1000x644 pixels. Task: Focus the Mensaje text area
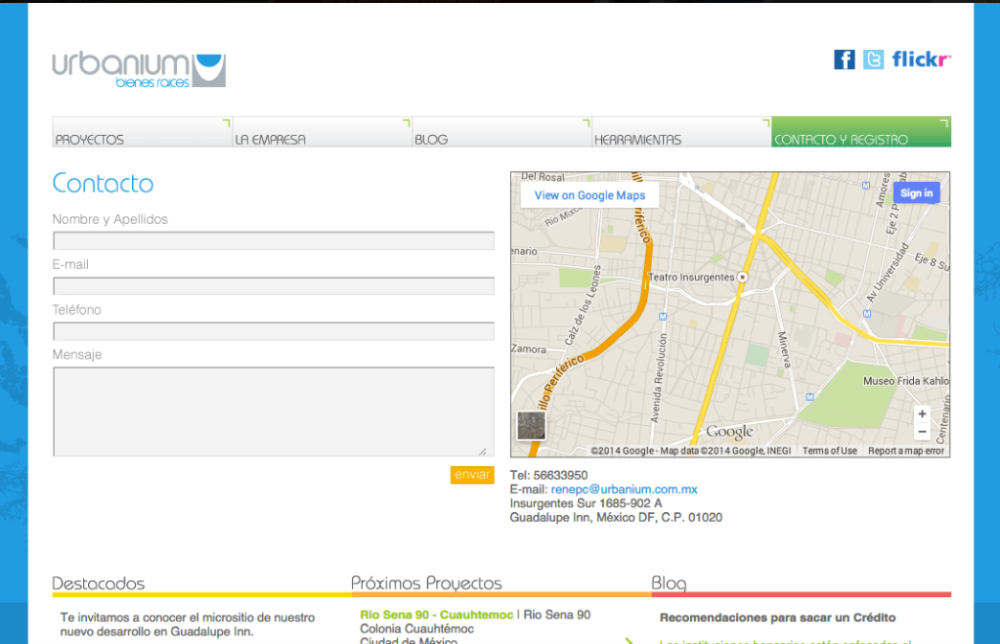[x=273, y=411]
